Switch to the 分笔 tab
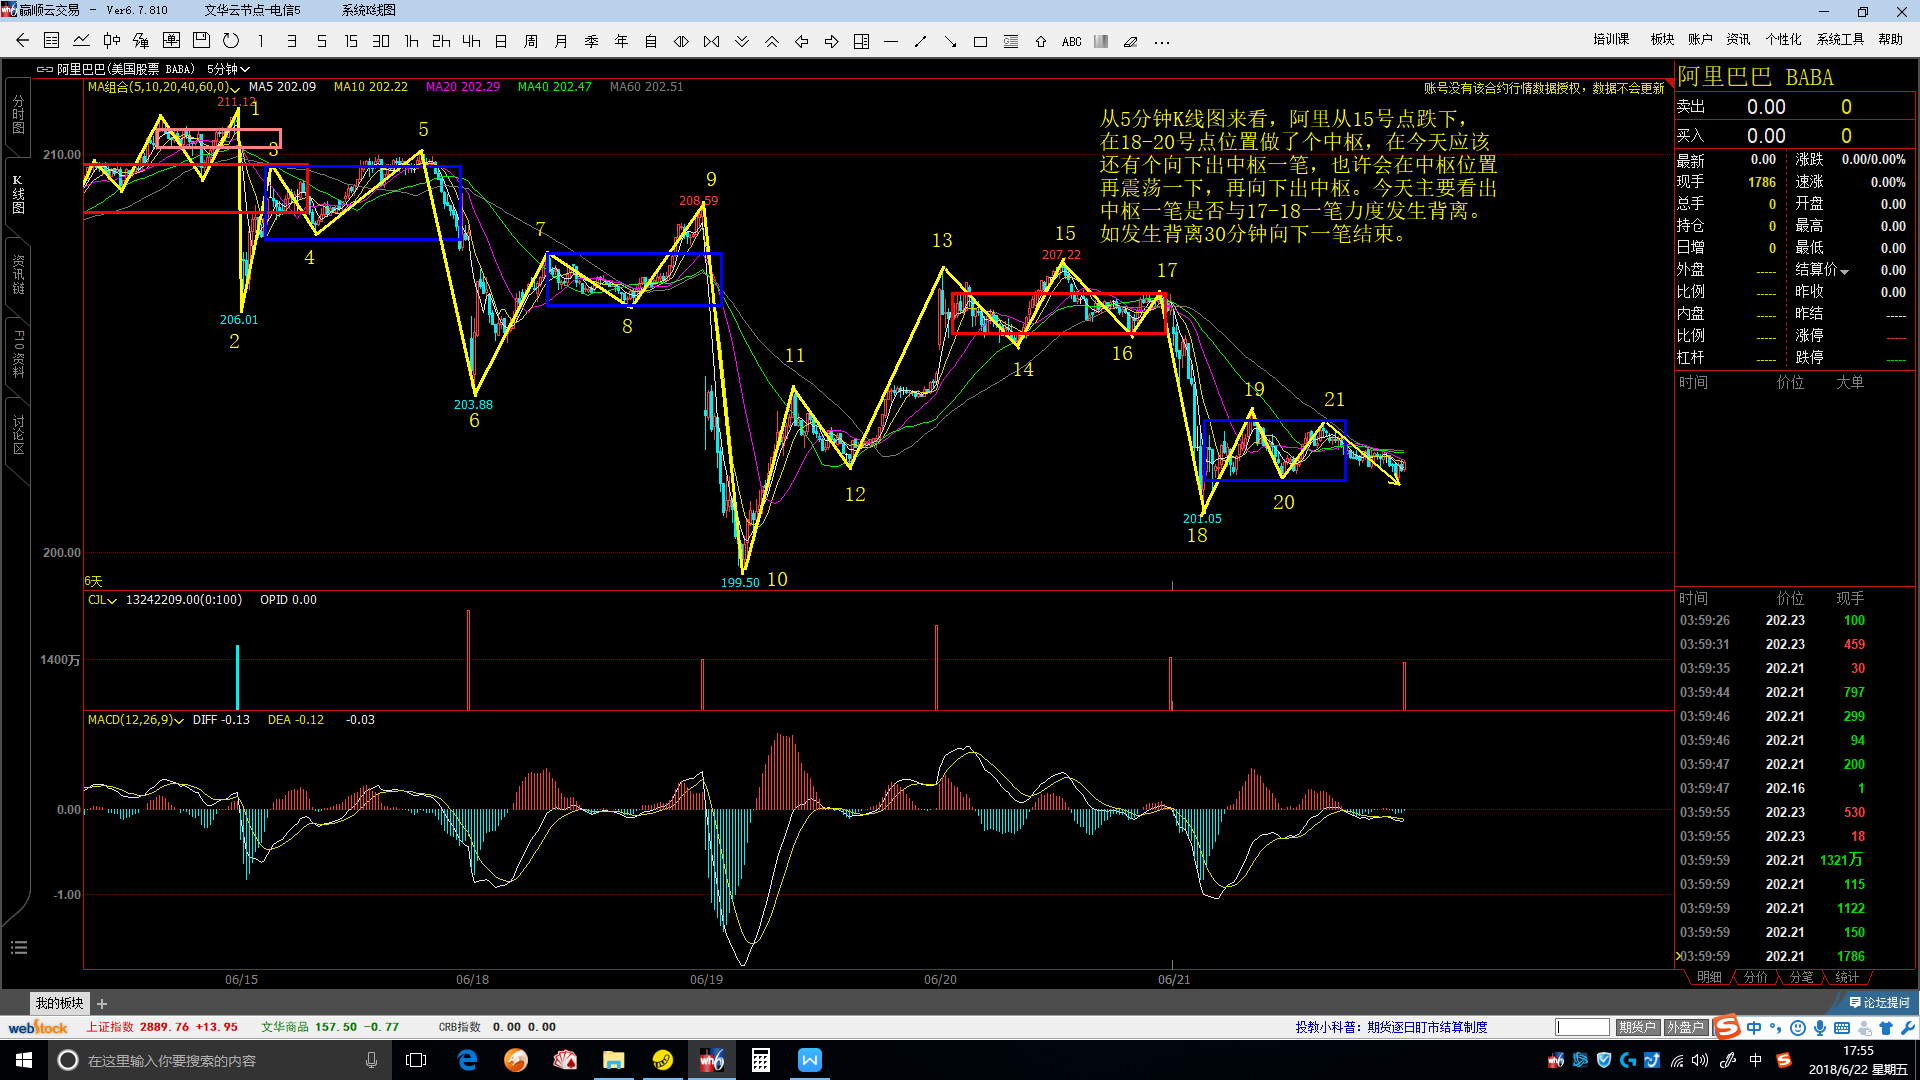This screenshot has width=1920, height=1080. pos(1801,977)
